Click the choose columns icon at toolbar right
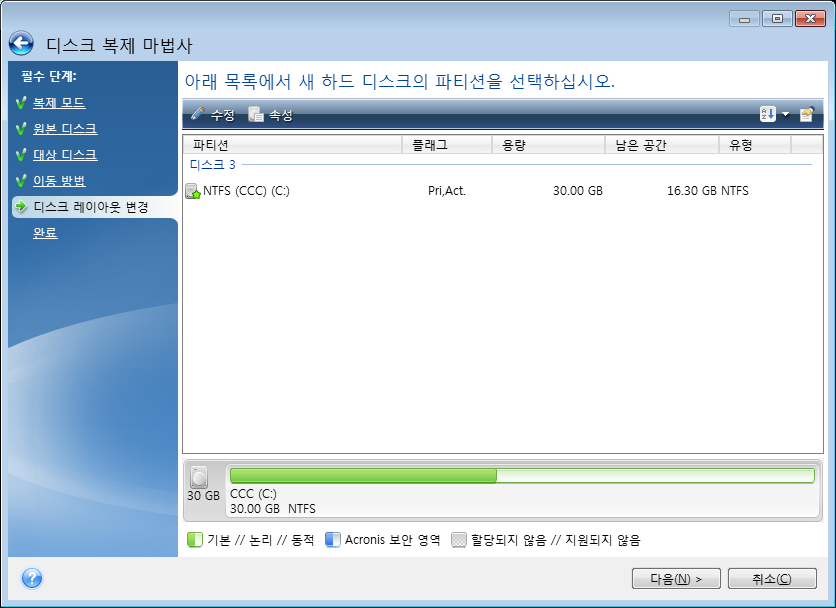This screenshot has width=836, height=608. point(806,114)
